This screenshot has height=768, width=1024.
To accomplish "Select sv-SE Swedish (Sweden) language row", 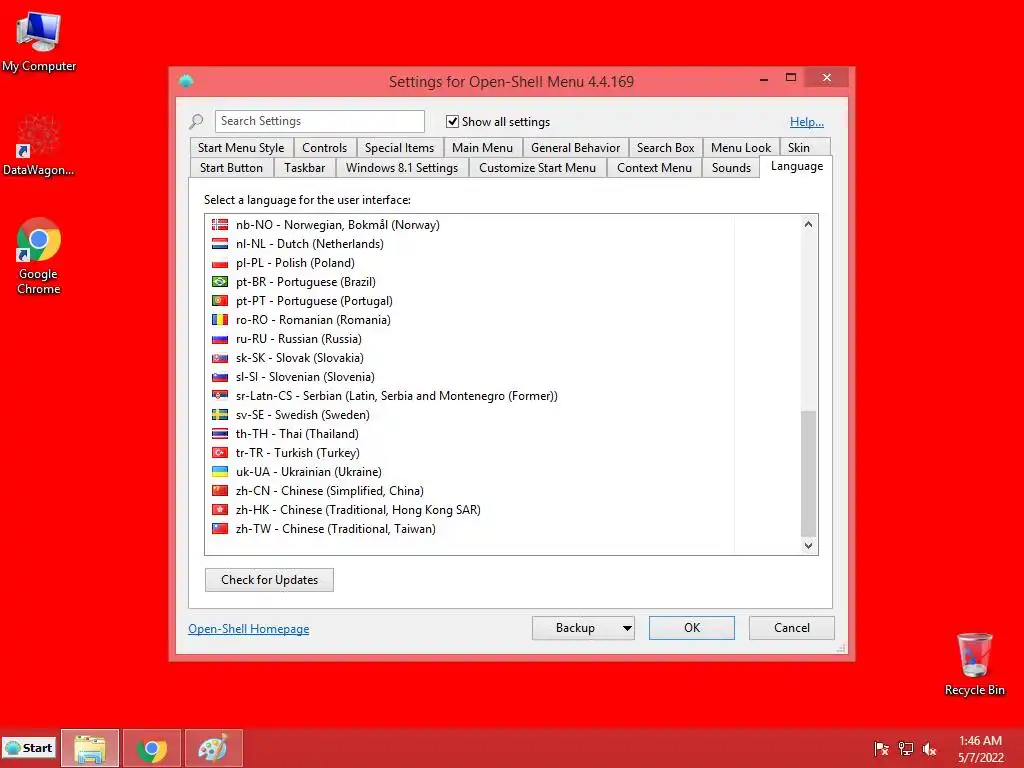I will 470,415.
